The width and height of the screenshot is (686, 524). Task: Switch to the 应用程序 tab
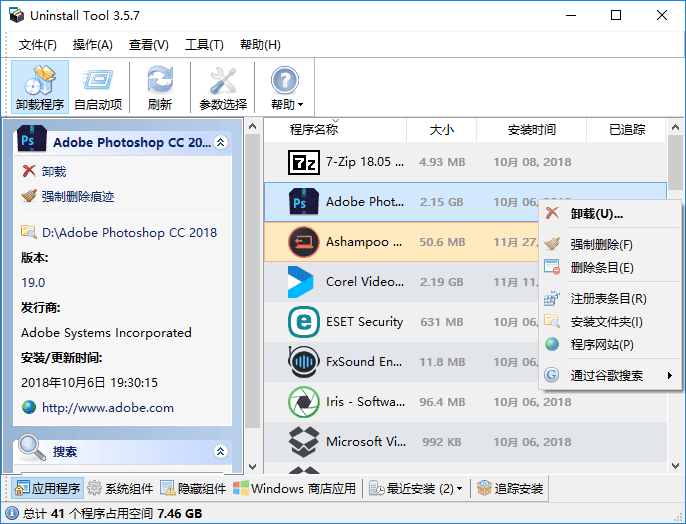tap(47, 488)
